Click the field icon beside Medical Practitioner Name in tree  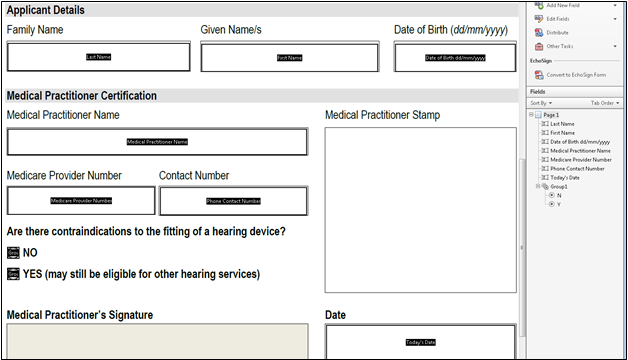coord(545,151)
